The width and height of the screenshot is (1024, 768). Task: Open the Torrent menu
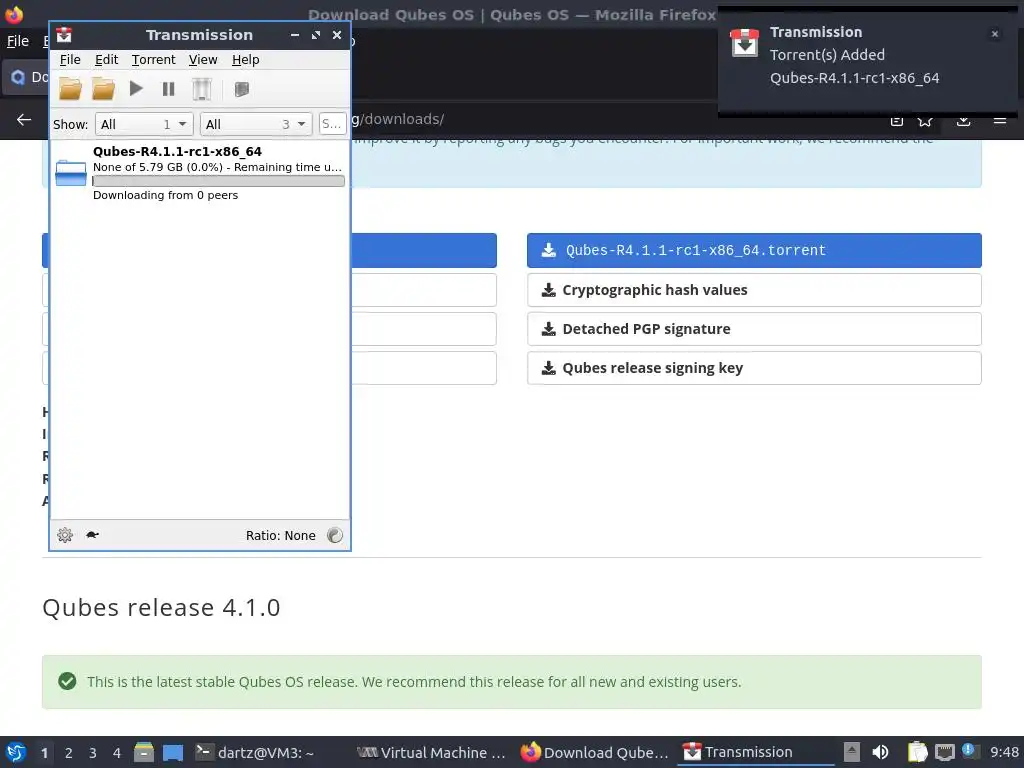[x=153, y=59]
